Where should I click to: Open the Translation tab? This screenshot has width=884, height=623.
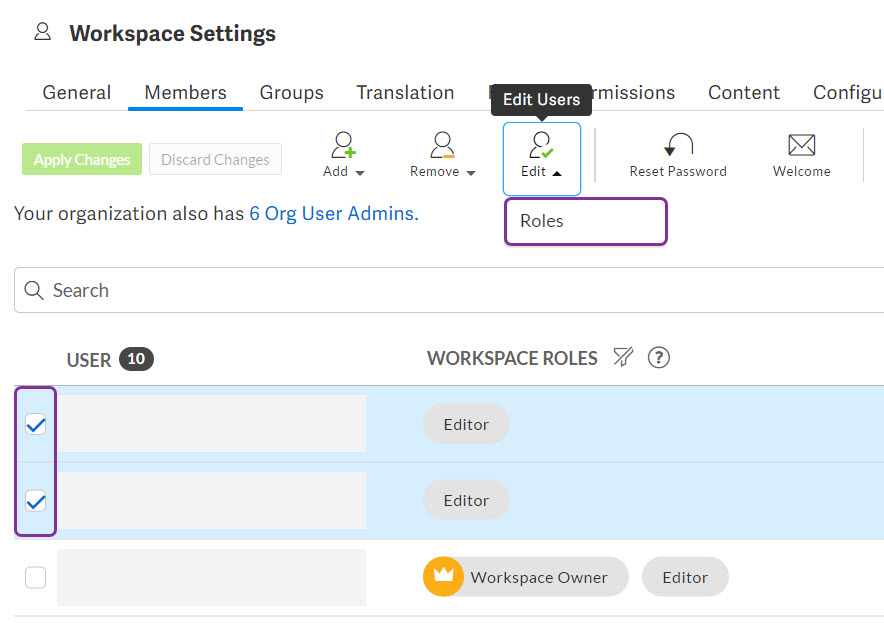tap(405, 92)
